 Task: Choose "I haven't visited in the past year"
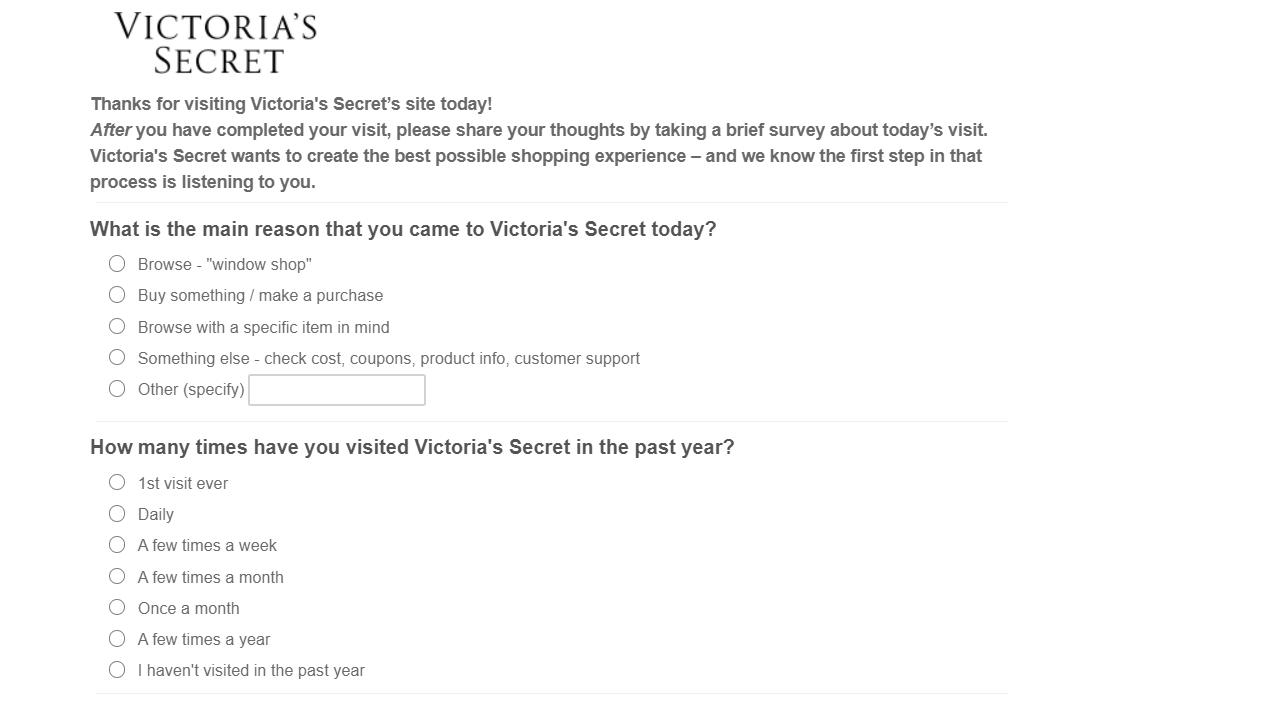click(117, 670)
